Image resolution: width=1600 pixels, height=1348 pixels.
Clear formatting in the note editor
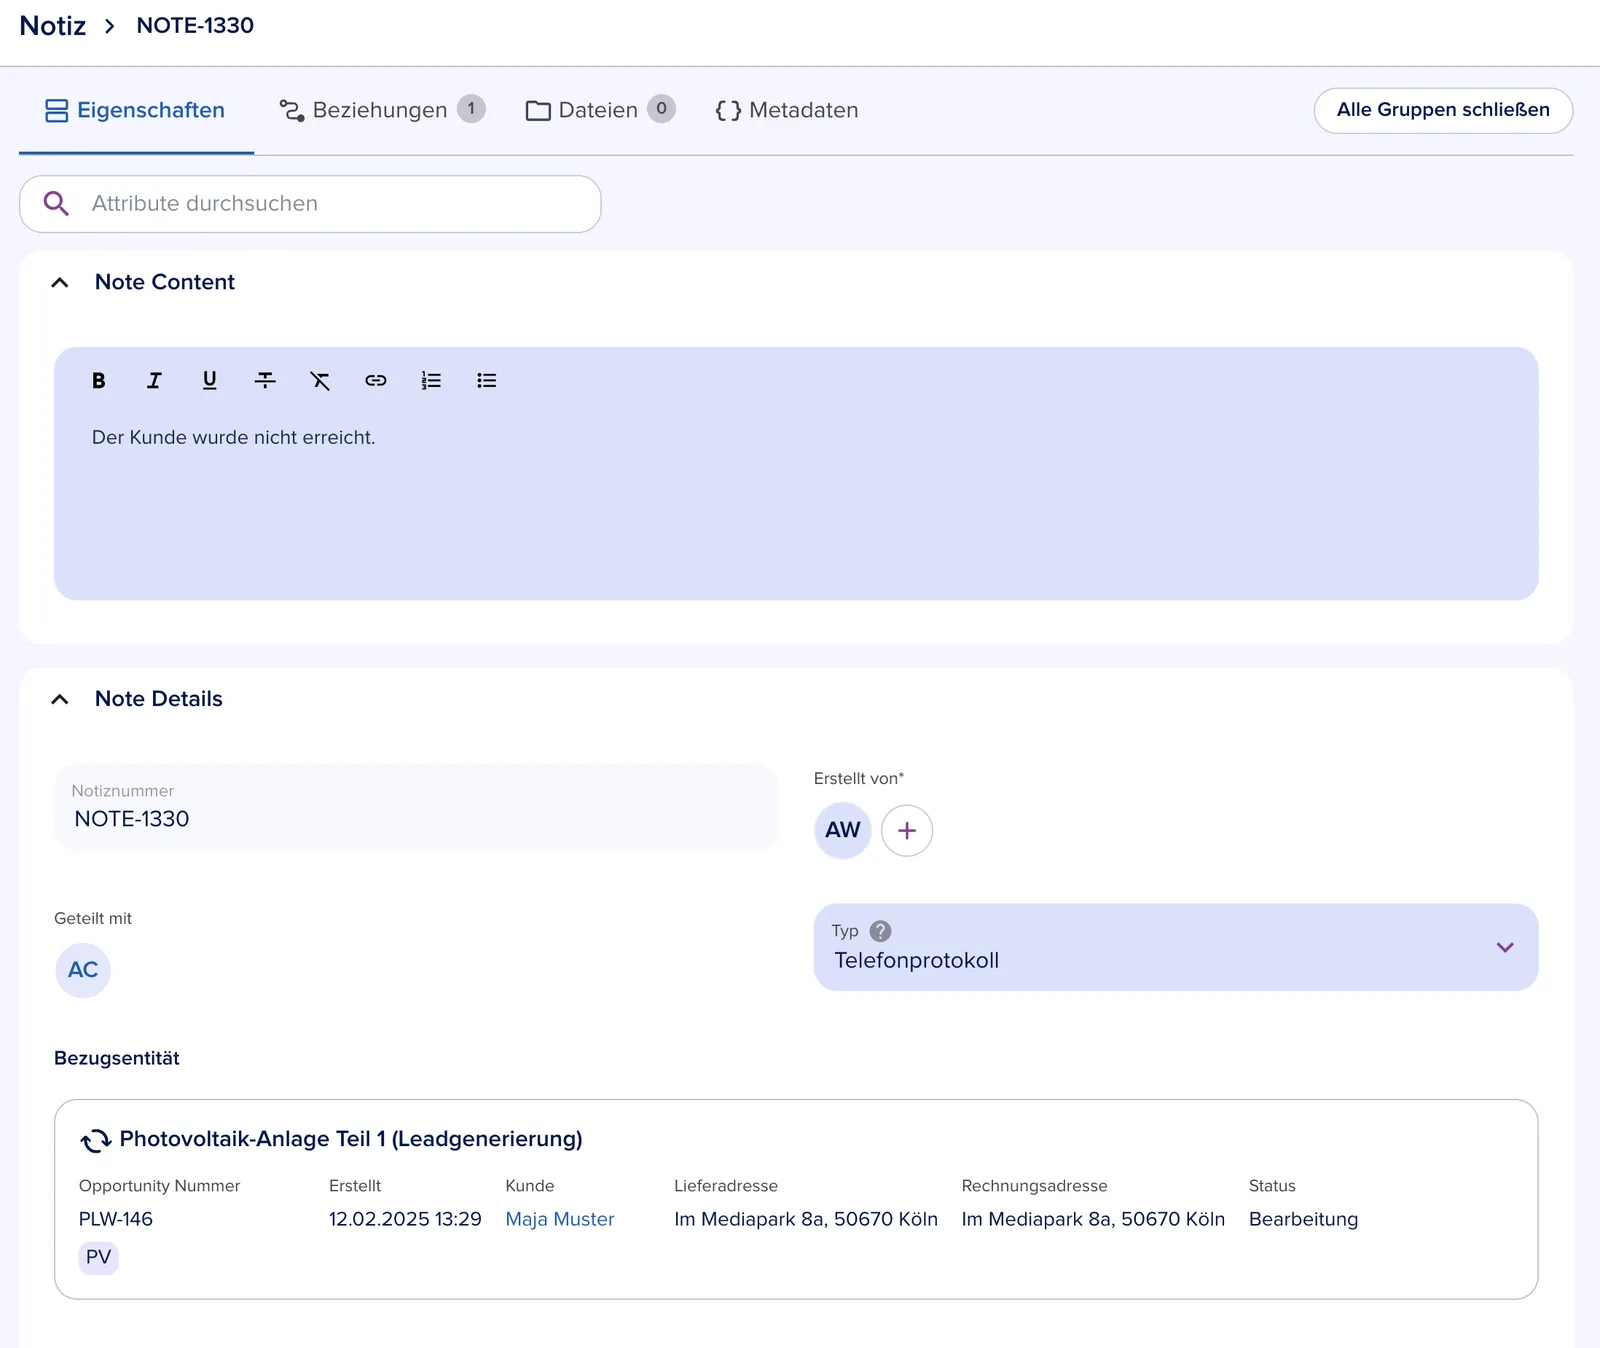tap(320, 380)
